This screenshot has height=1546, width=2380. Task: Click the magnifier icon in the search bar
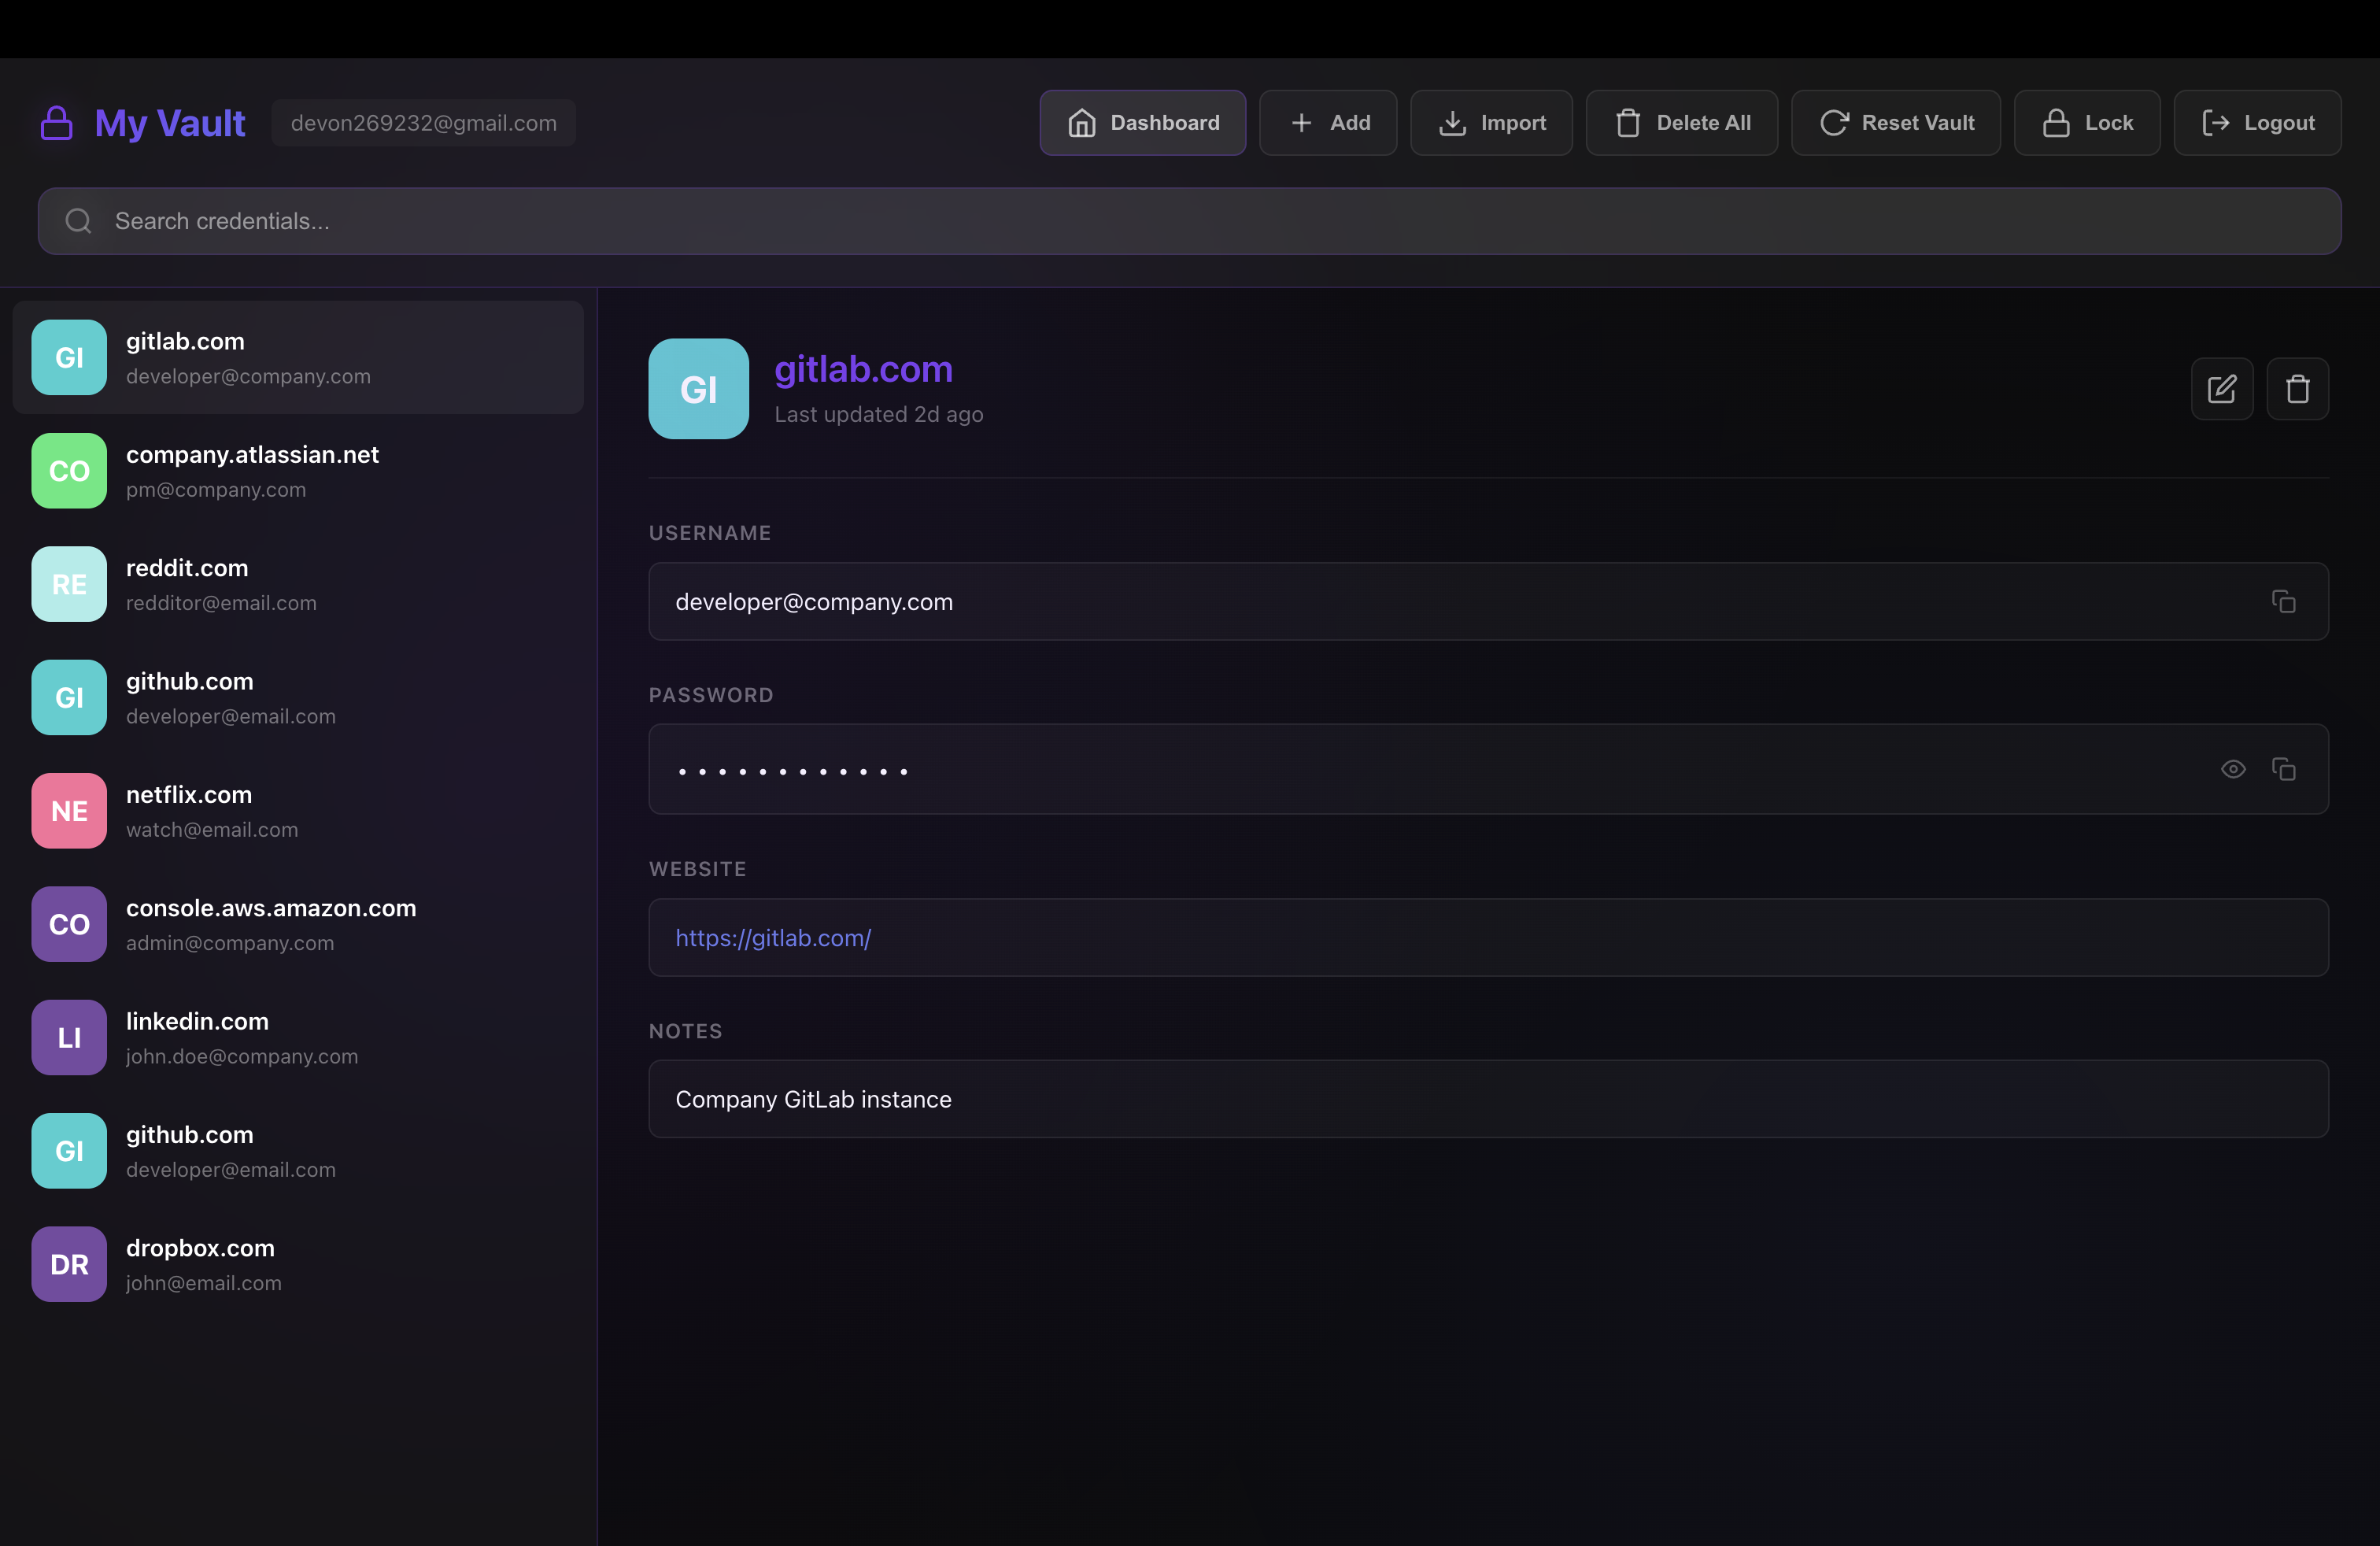click(x=78, y=221)
